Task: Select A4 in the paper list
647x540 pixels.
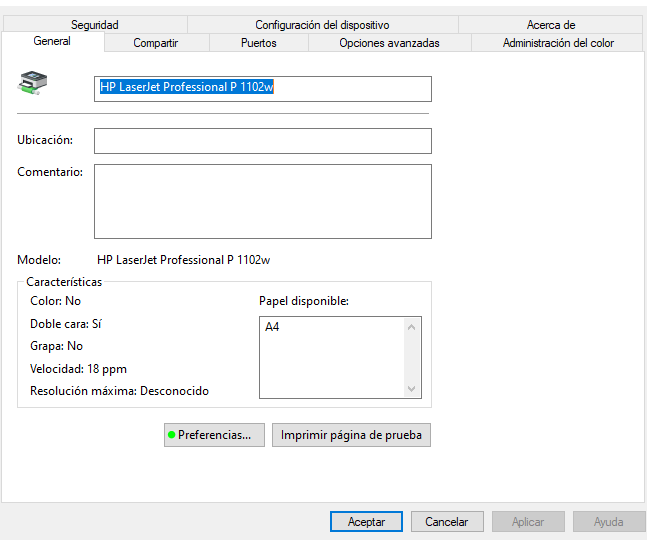Action: pyautogui.click(x=272, y=327)
